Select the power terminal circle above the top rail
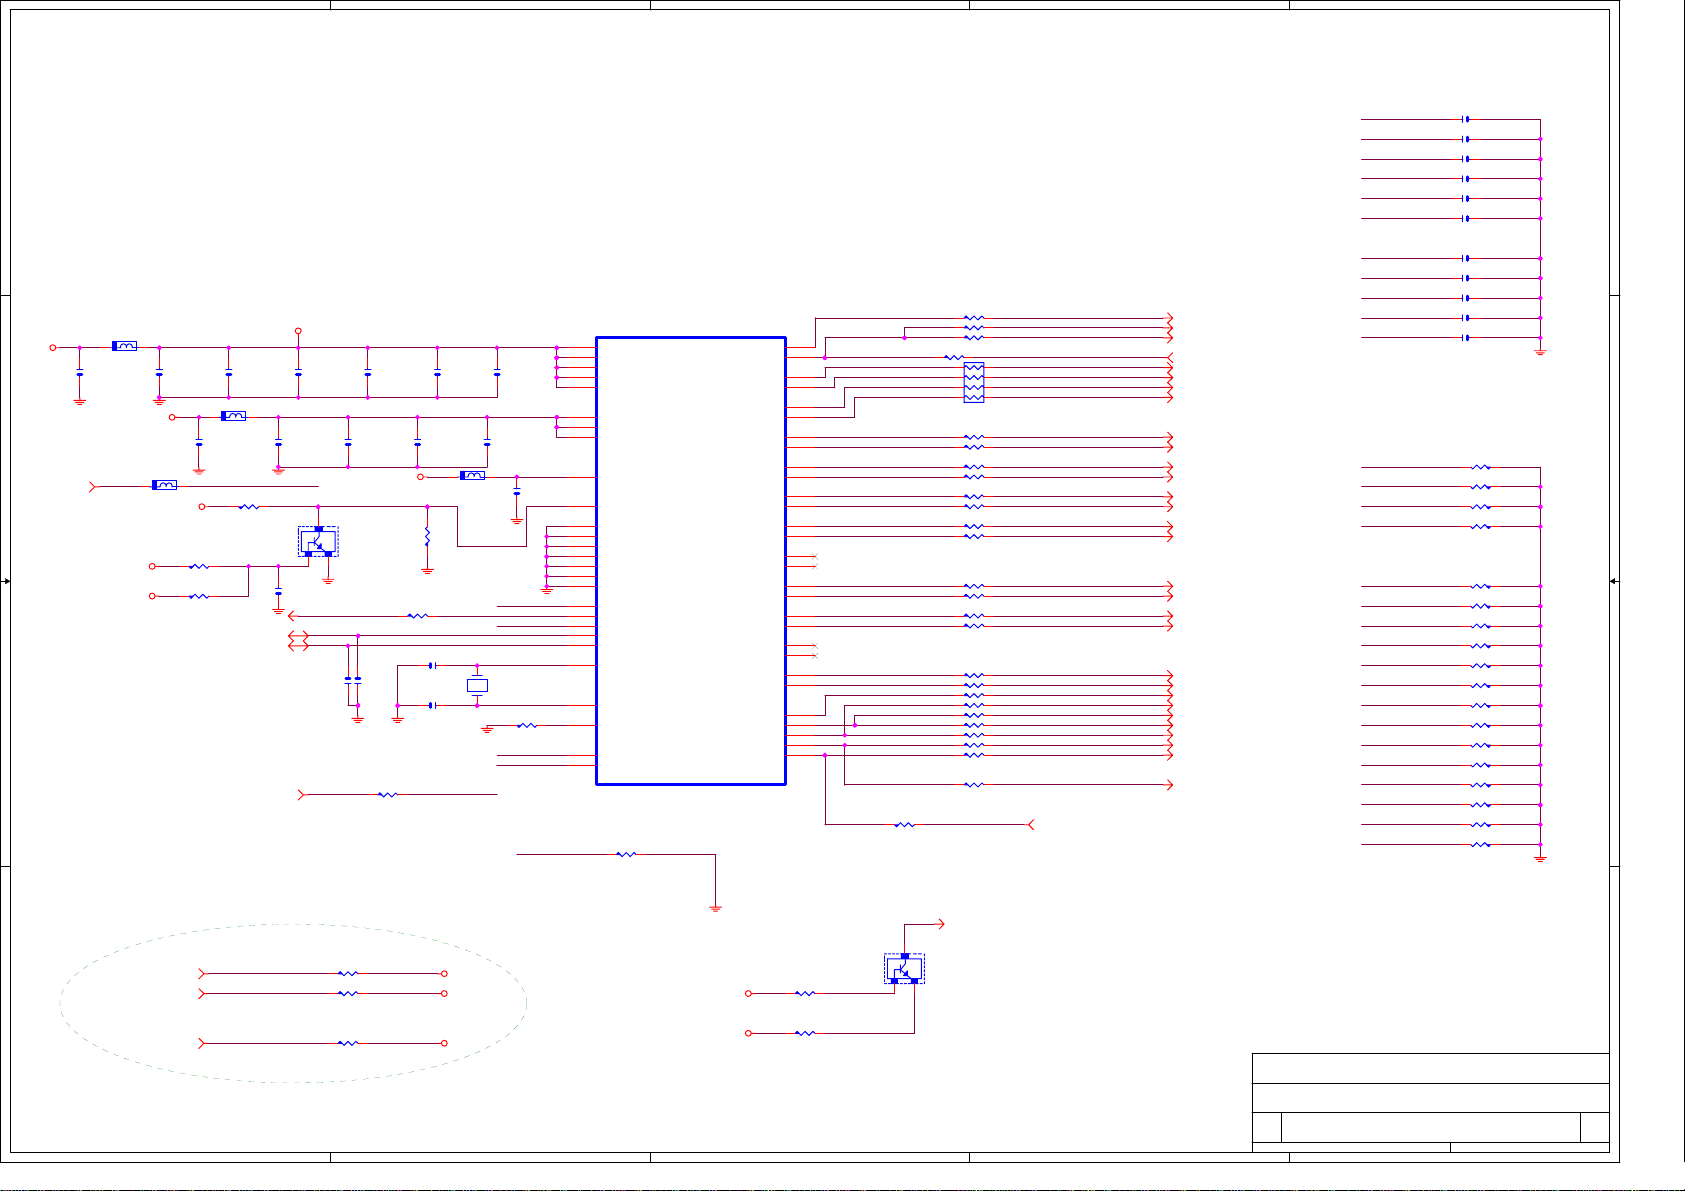 pyautogui.click(x=298, y=330)
